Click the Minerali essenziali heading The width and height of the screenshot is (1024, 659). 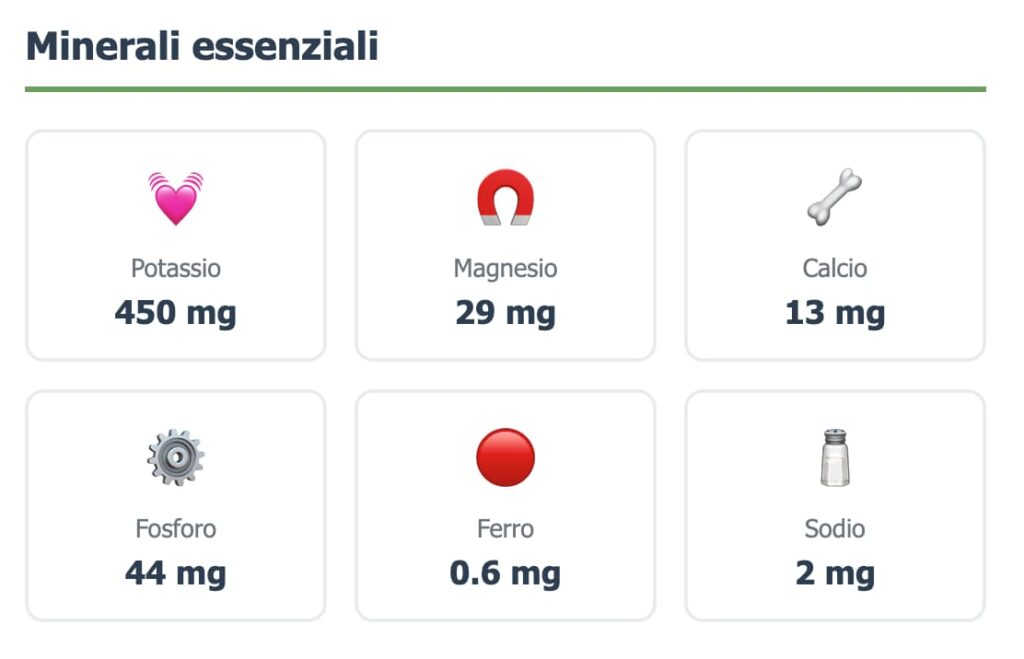[202, 46]
